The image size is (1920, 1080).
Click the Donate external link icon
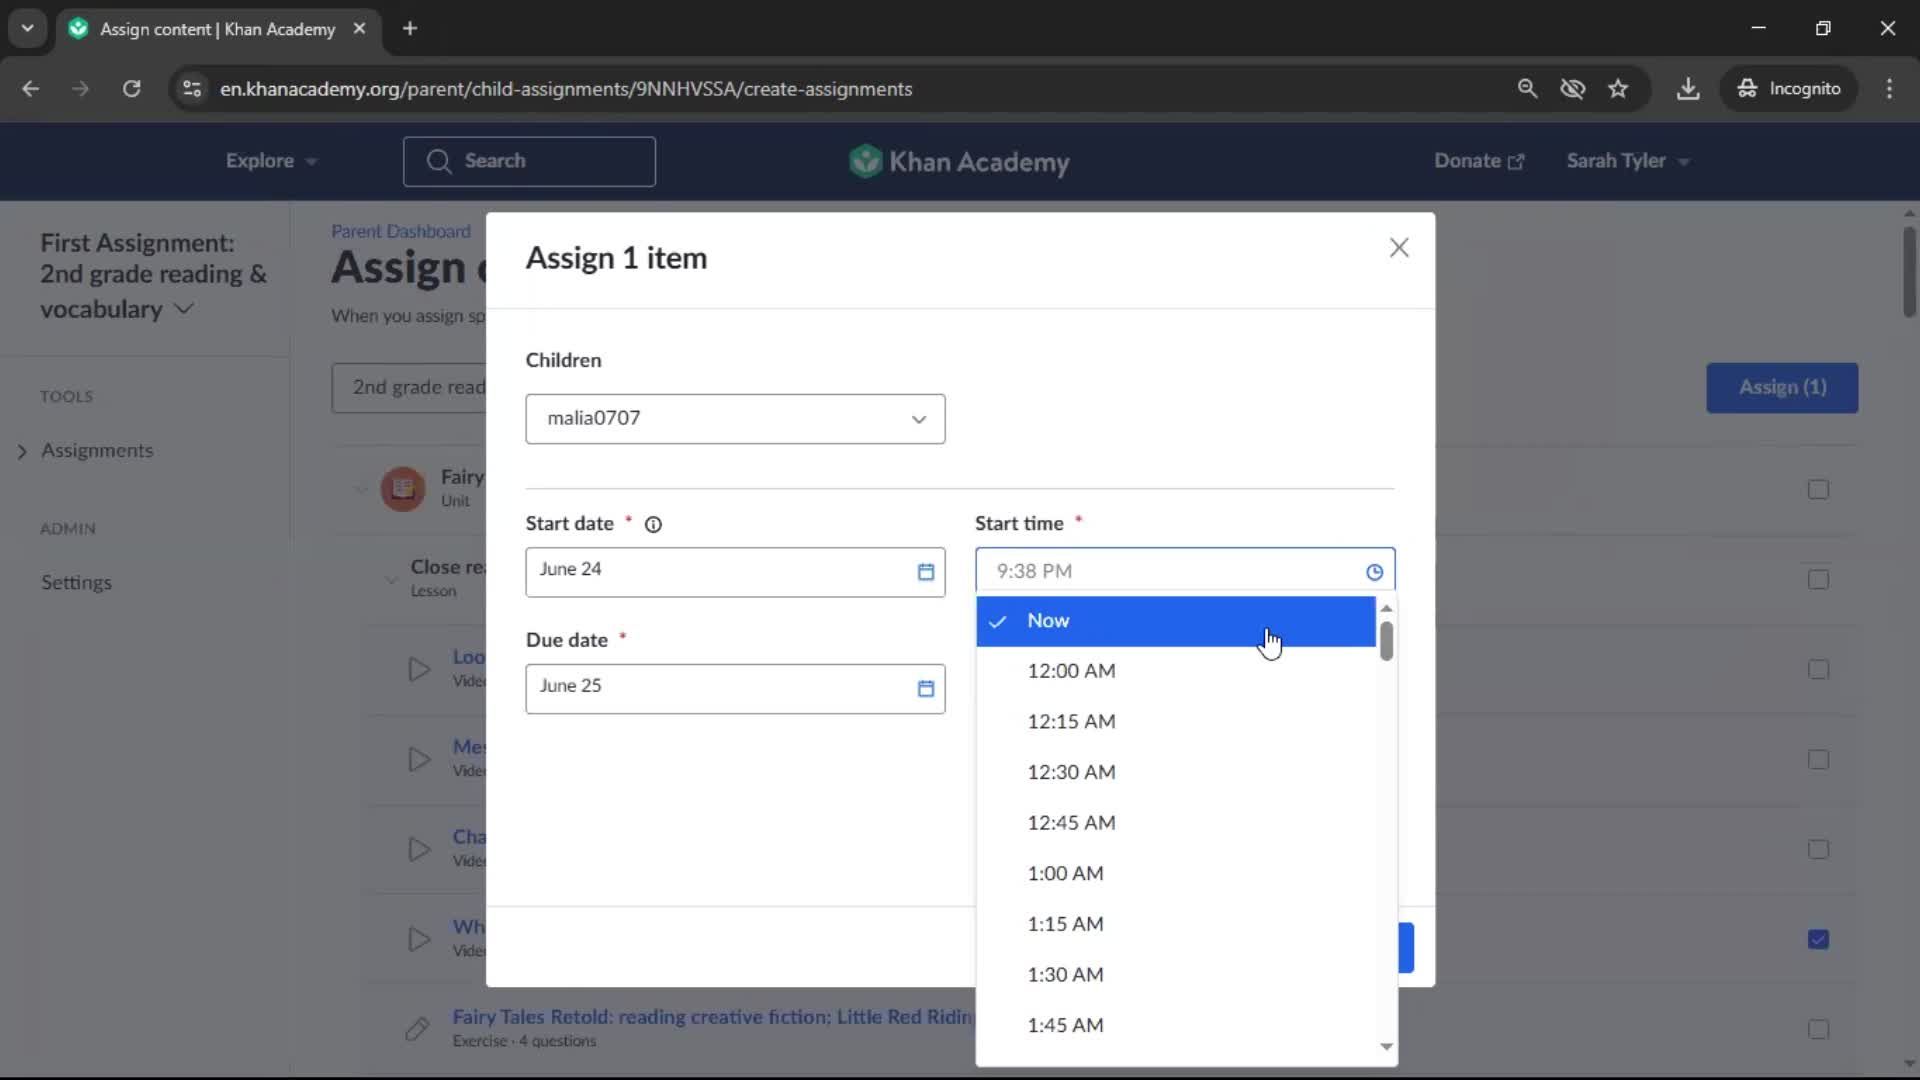(1516, 162)
